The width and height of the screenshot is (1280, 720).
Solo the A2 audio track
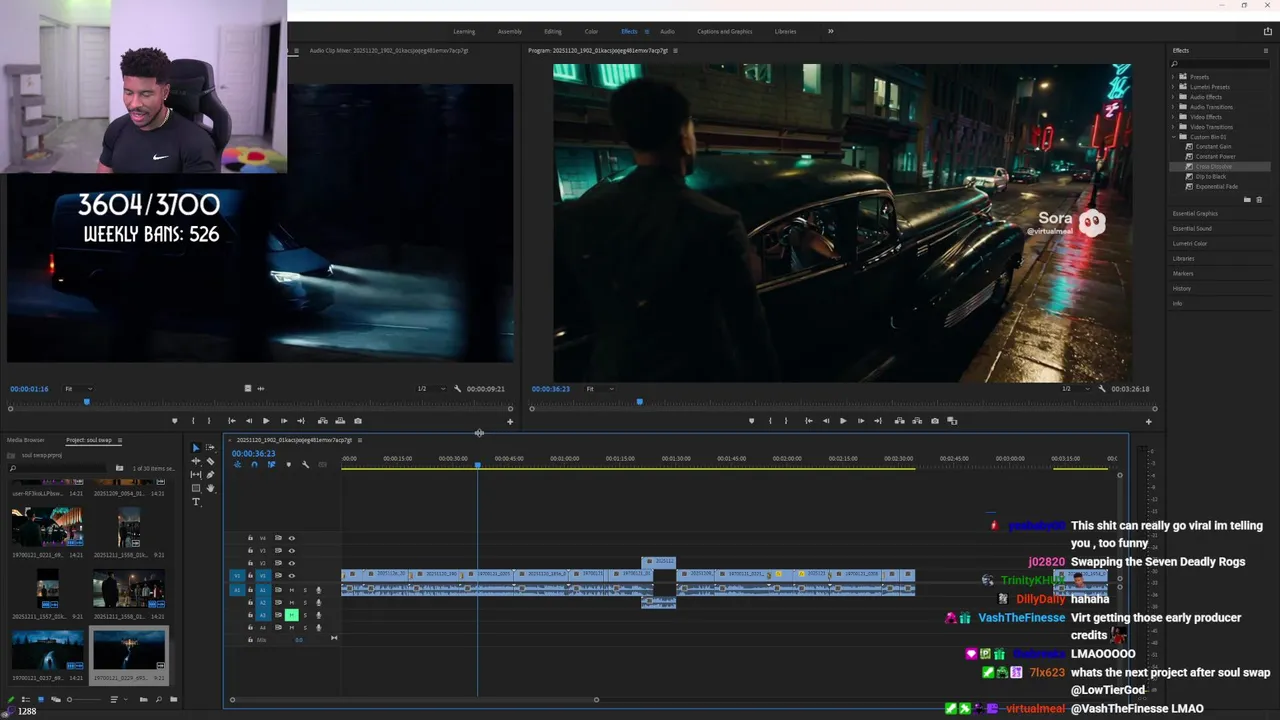coord(305,602)
